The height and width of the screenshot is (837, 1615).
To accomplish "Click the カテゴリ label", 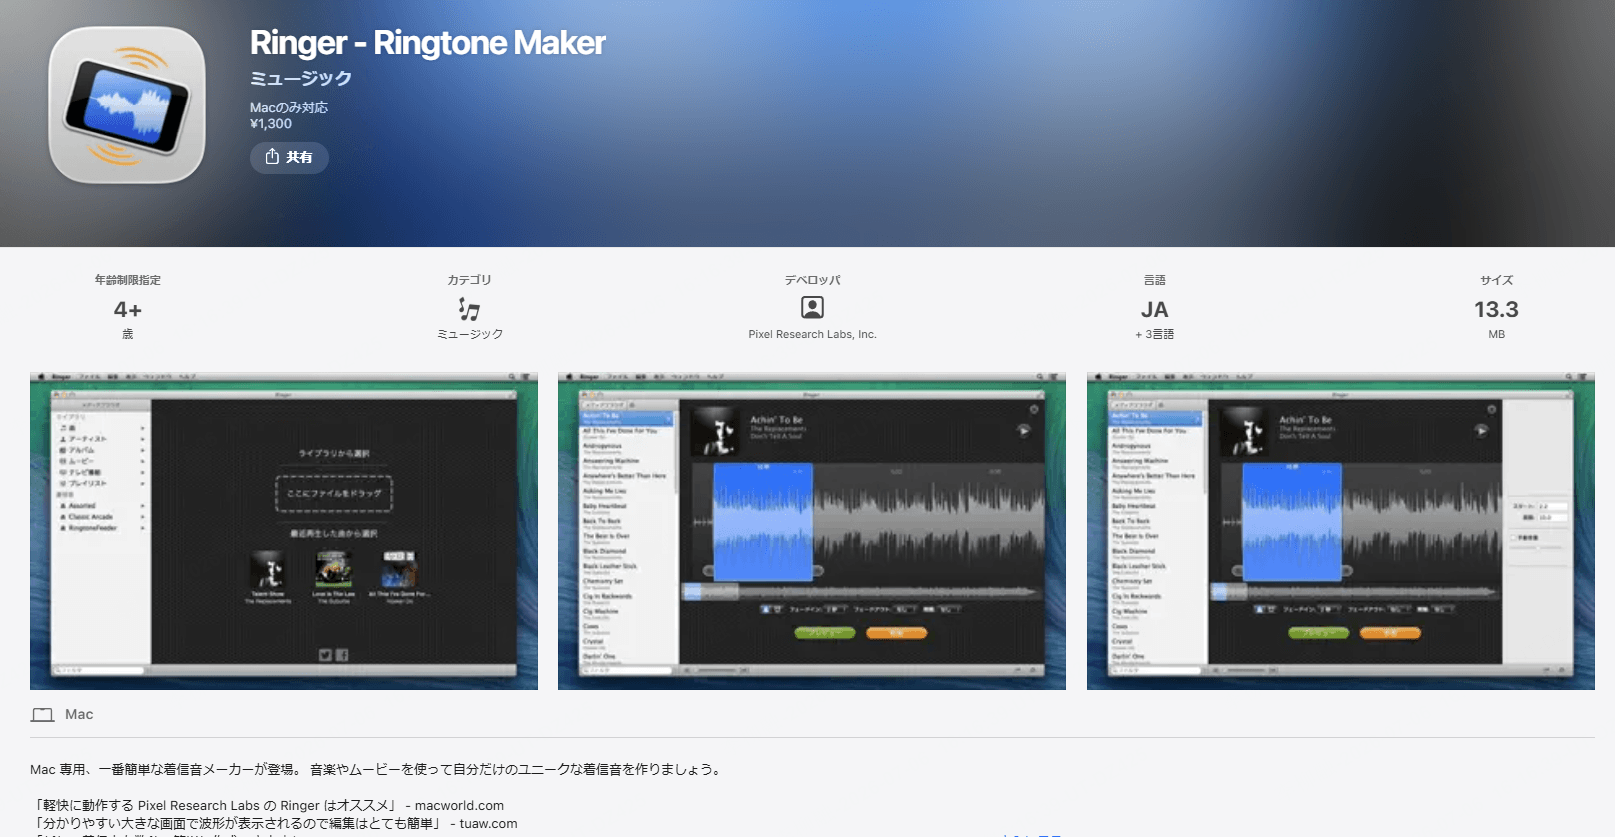I will 469,280.
